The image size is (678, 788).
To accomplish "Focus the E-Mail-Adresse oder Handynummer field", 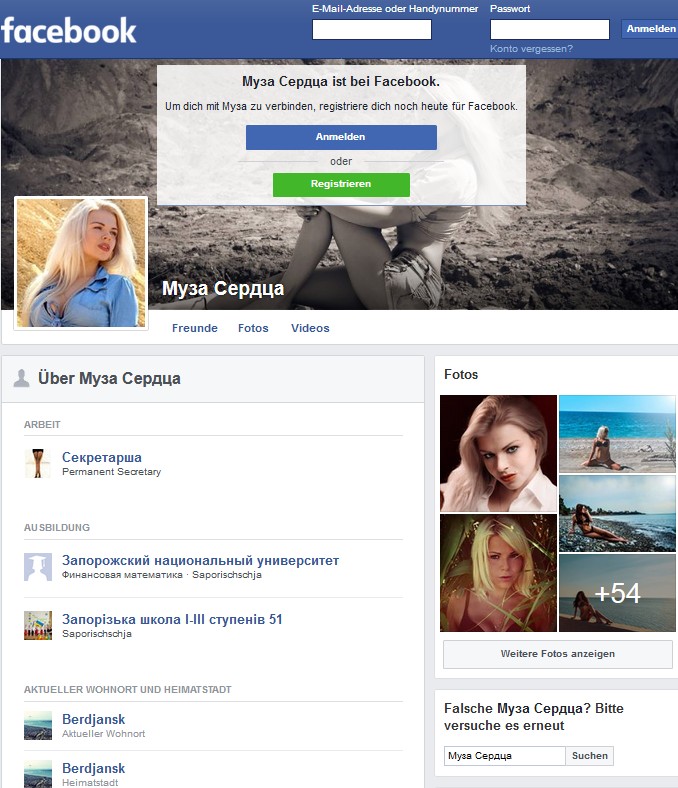I will (x=371, y=29).
